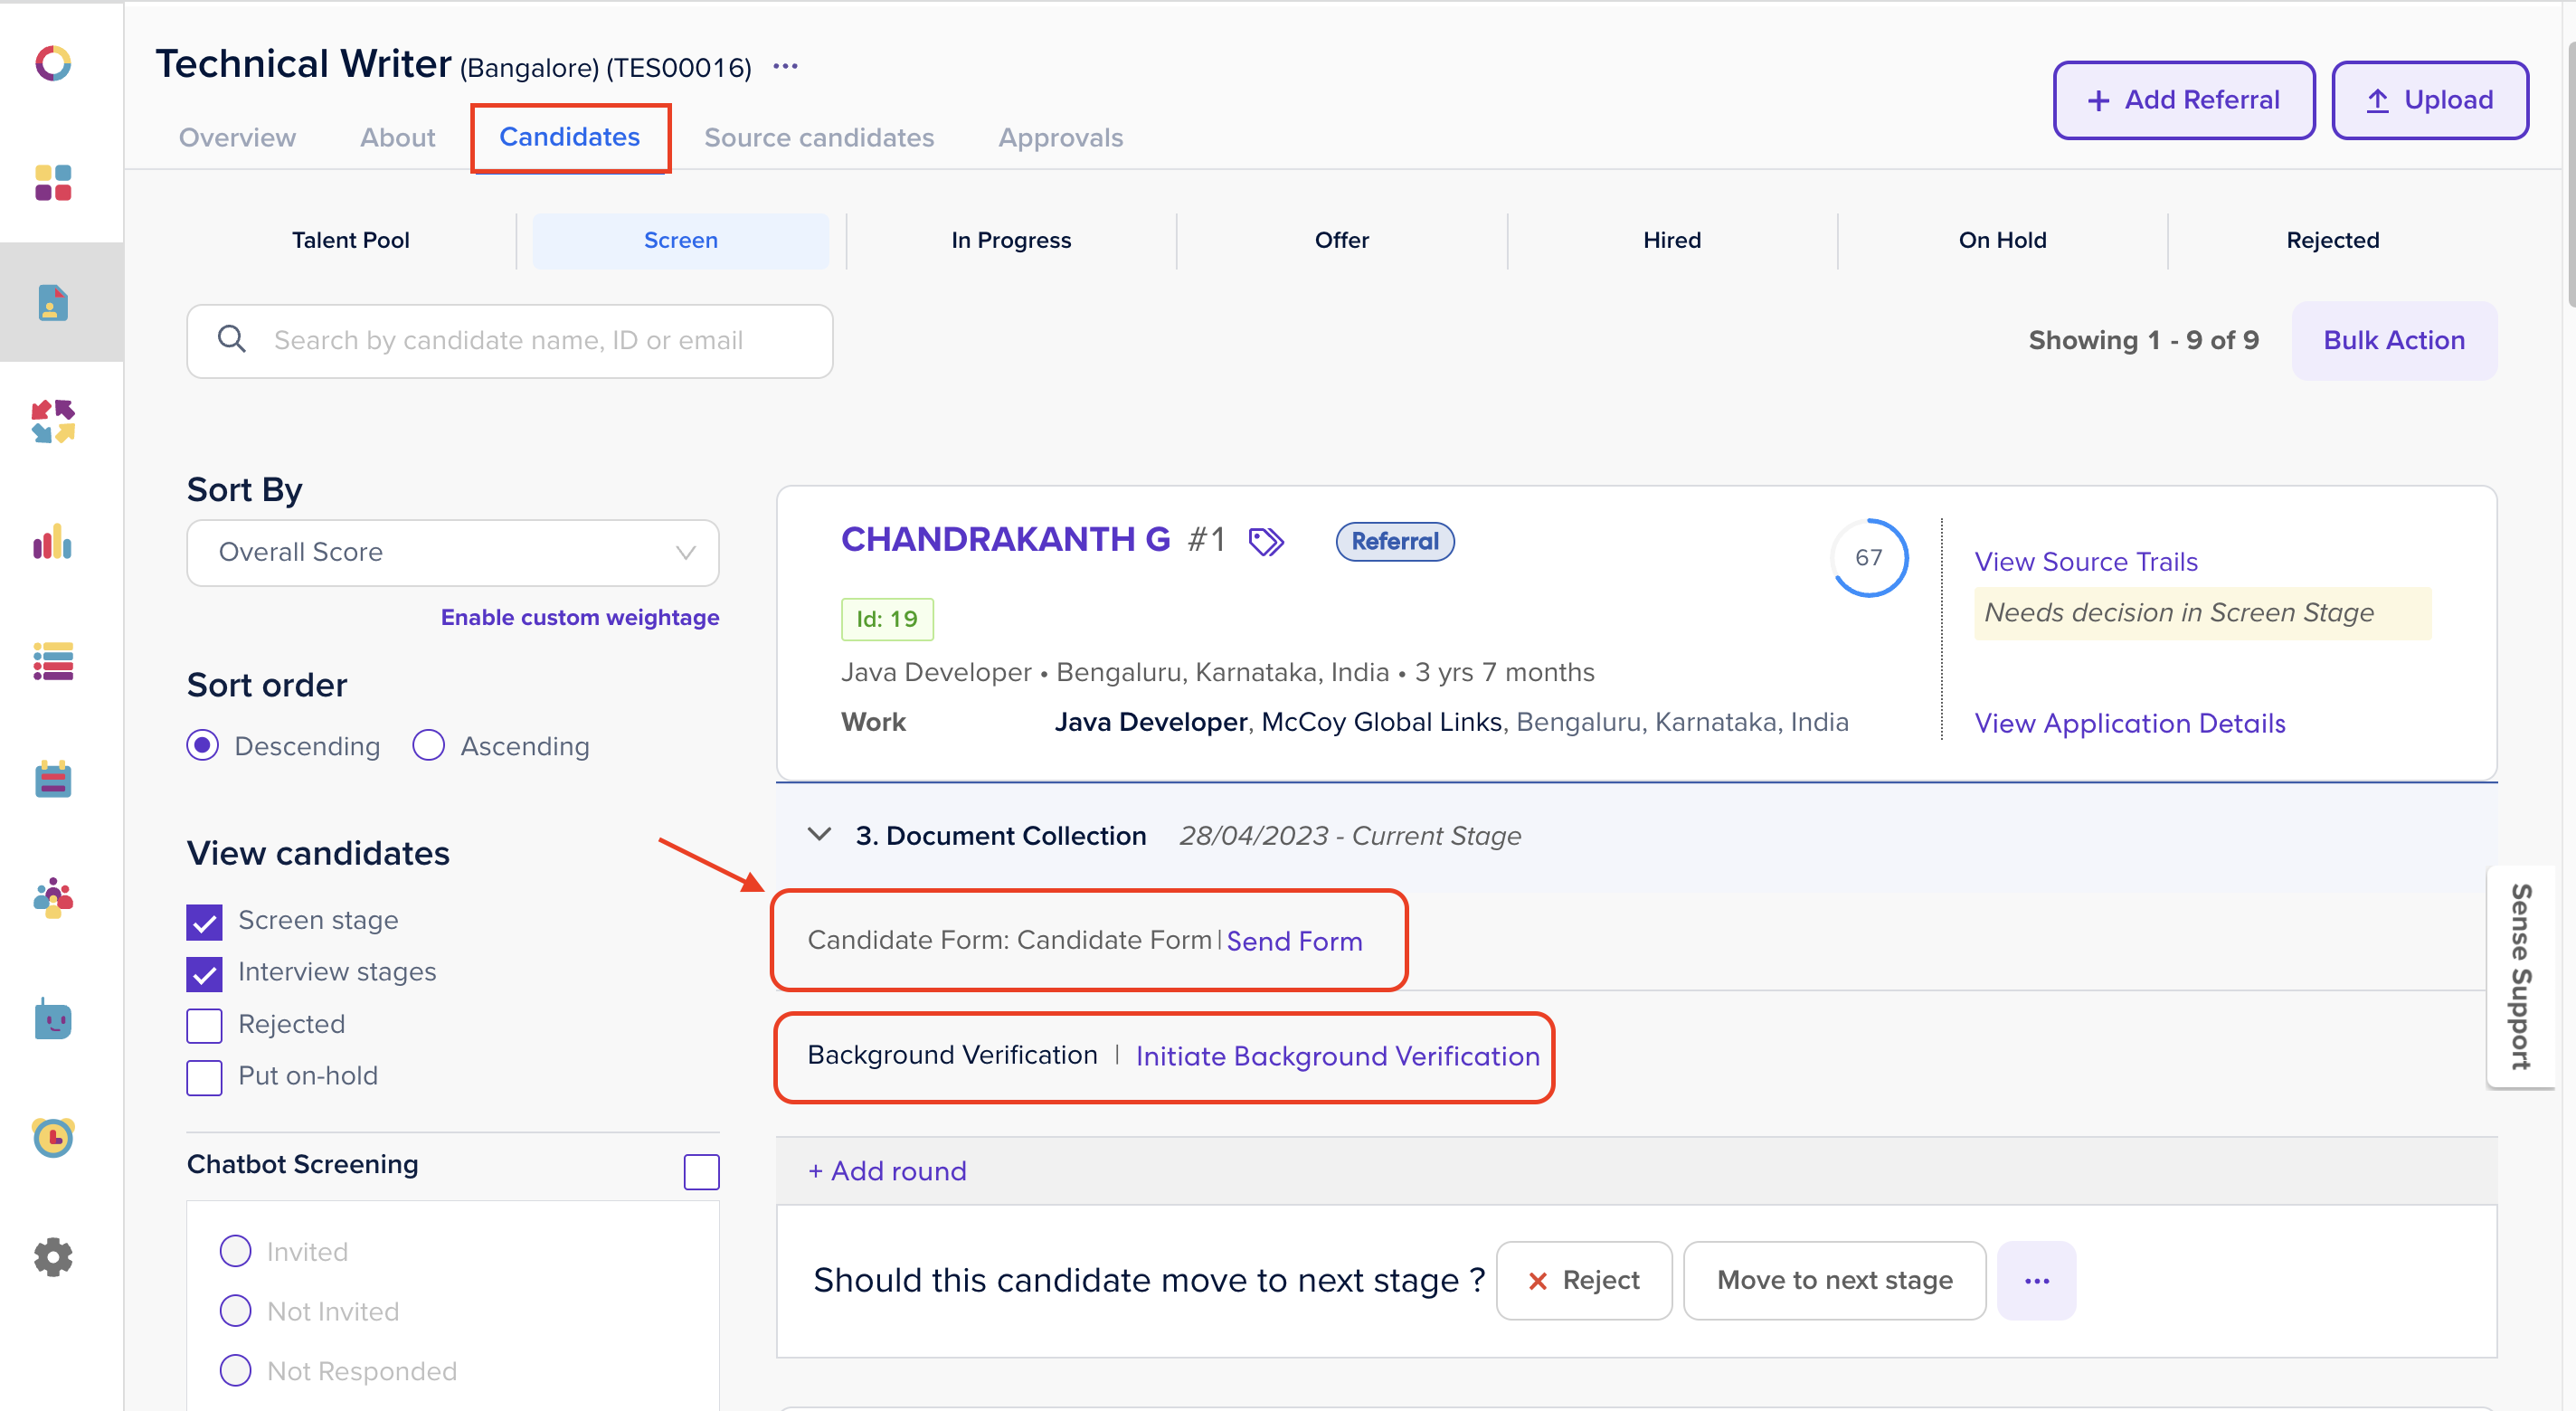Screen dimensions: 2576x1411
Task: Select the Hired stage
Action: (1671, 241)
